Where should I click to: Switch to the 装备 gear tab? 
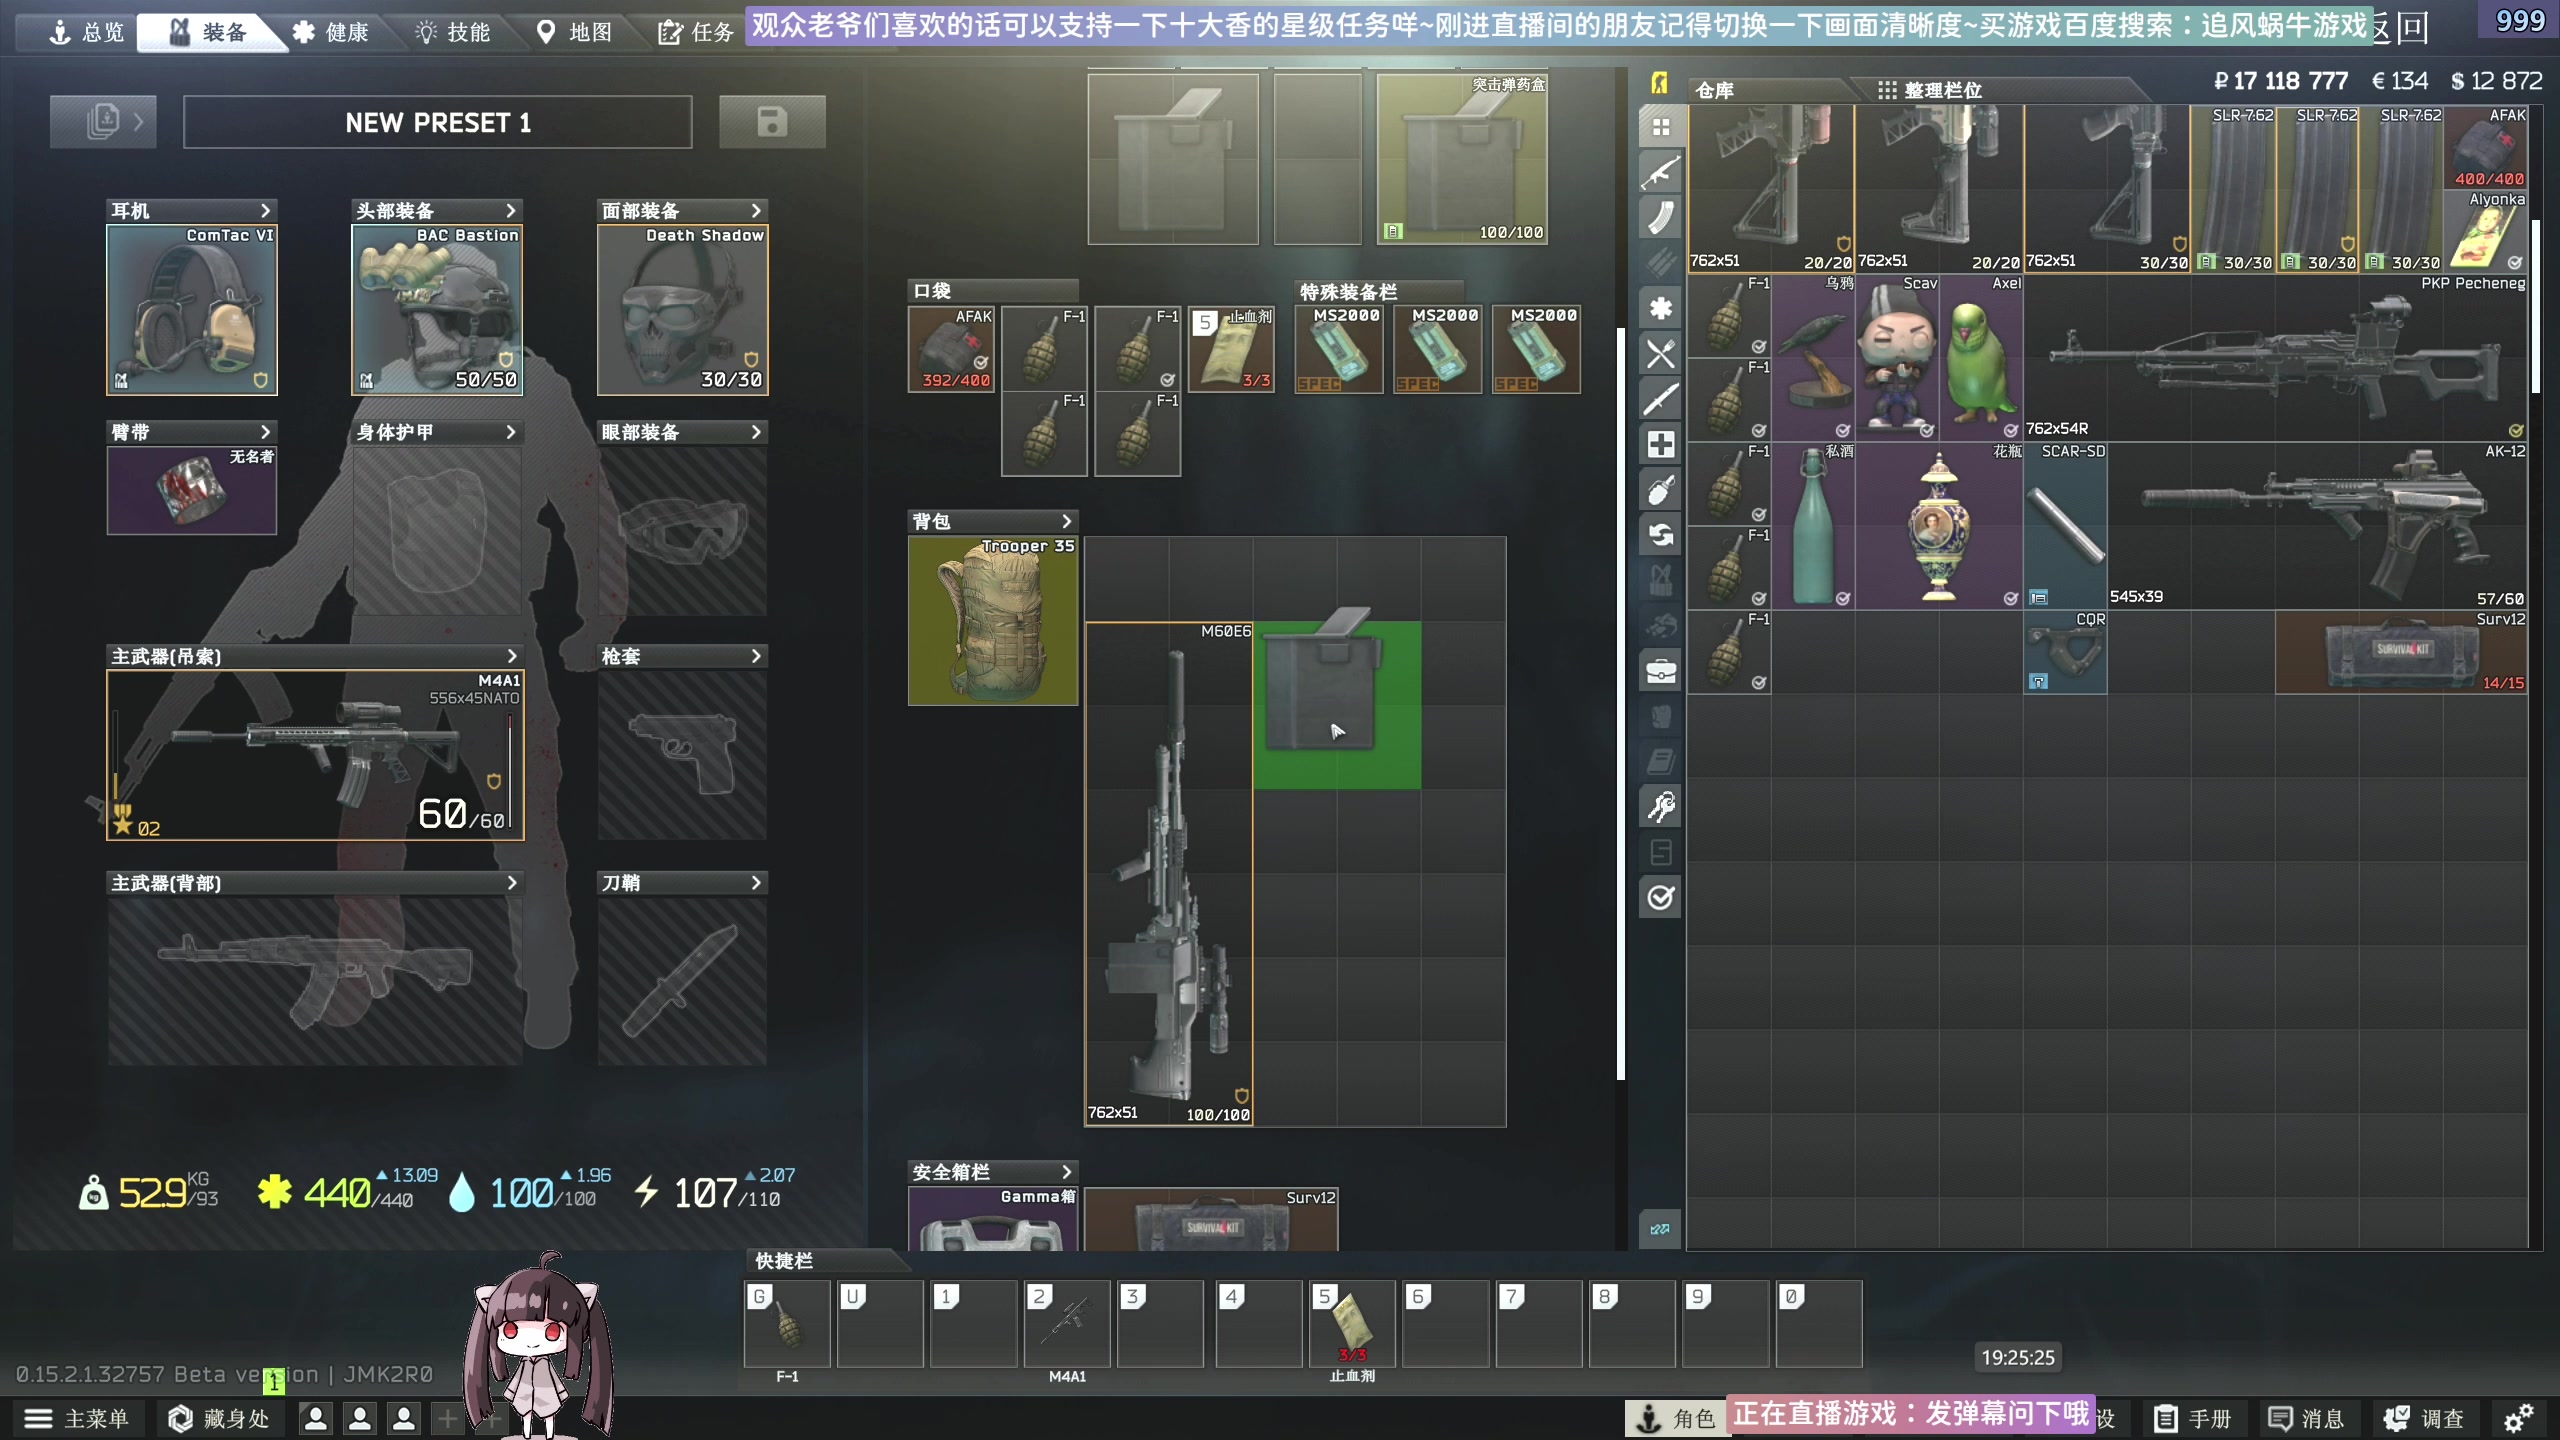tap(208, 32)
